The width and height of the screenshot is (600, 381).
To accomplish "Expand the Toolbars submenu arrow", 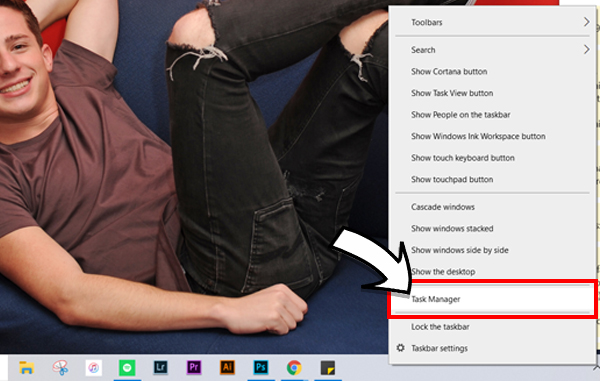I will (586, 22).
